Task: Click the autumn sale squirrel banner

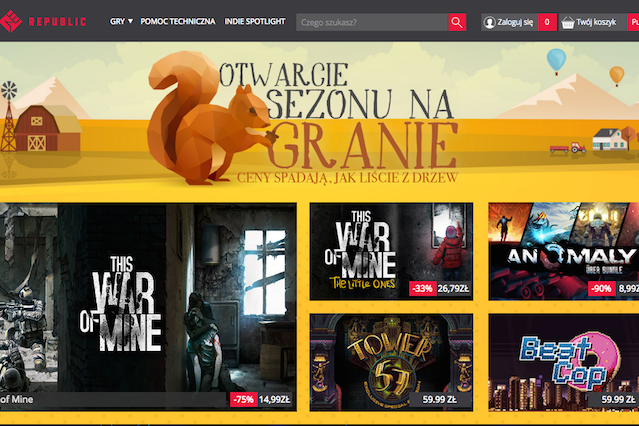Action: click(x=320, y=120)
